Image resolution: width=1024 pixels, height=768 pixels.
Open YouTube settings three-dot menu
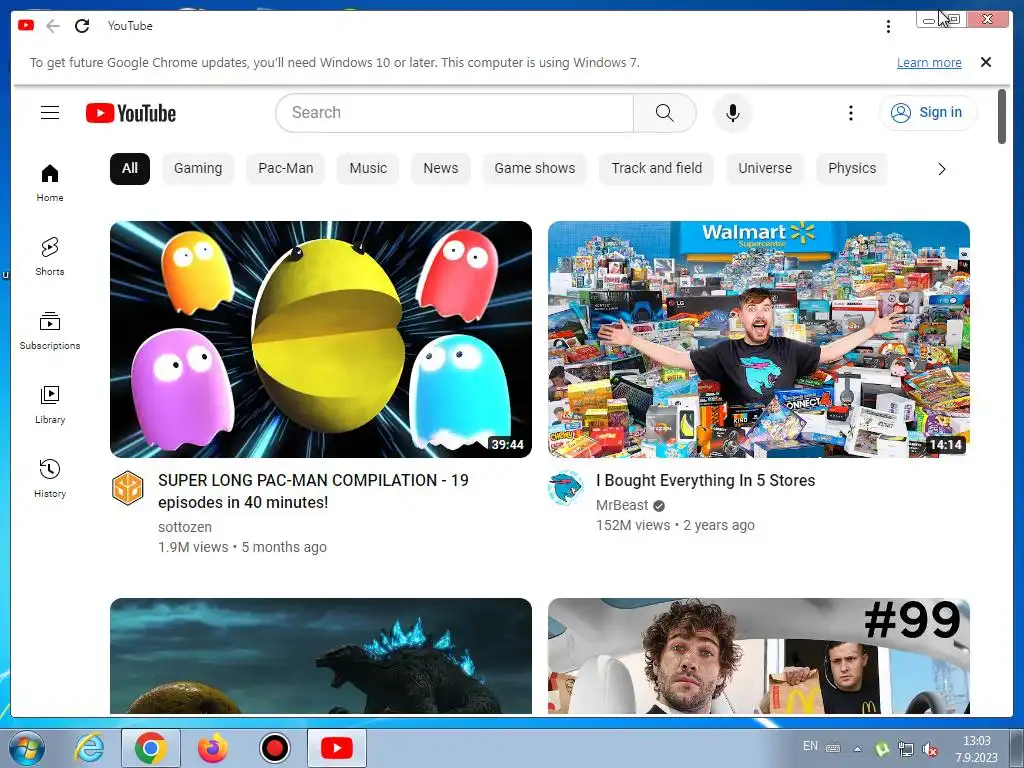(850, 113)
